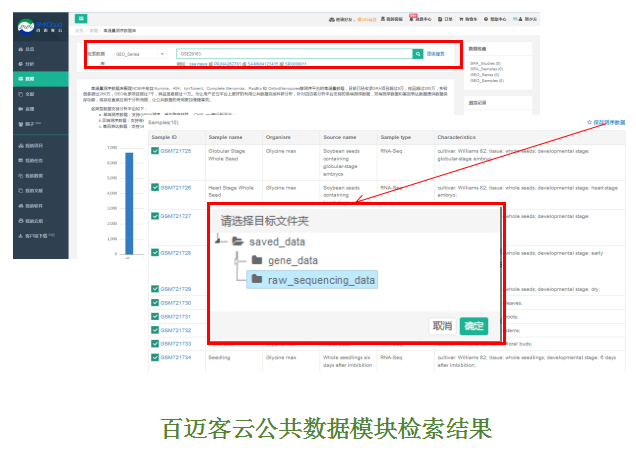Select the gene_data folder icon

pos(257,261)
